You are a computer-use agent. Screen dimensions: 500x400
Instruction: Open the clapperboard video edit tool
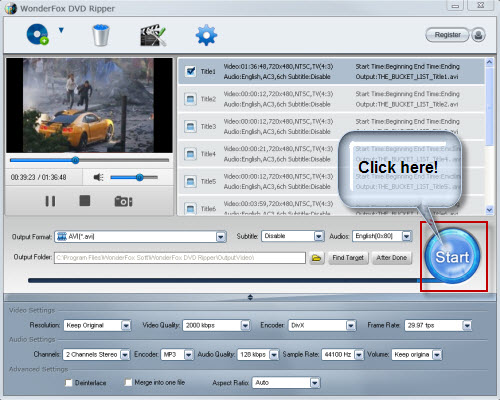coord(153,35)
